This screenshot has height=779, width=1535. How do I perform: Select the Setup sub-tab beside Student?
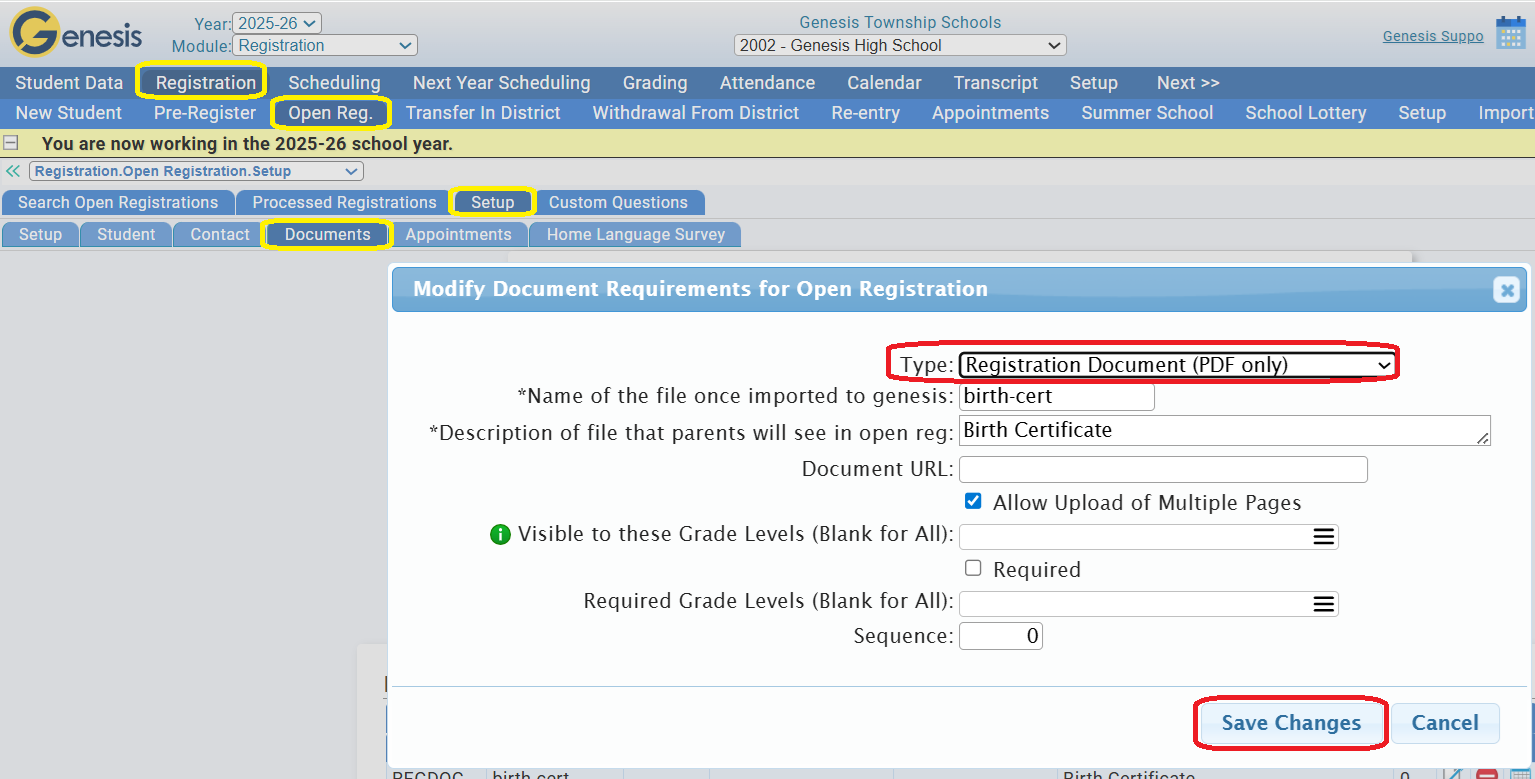click(41, 234)
